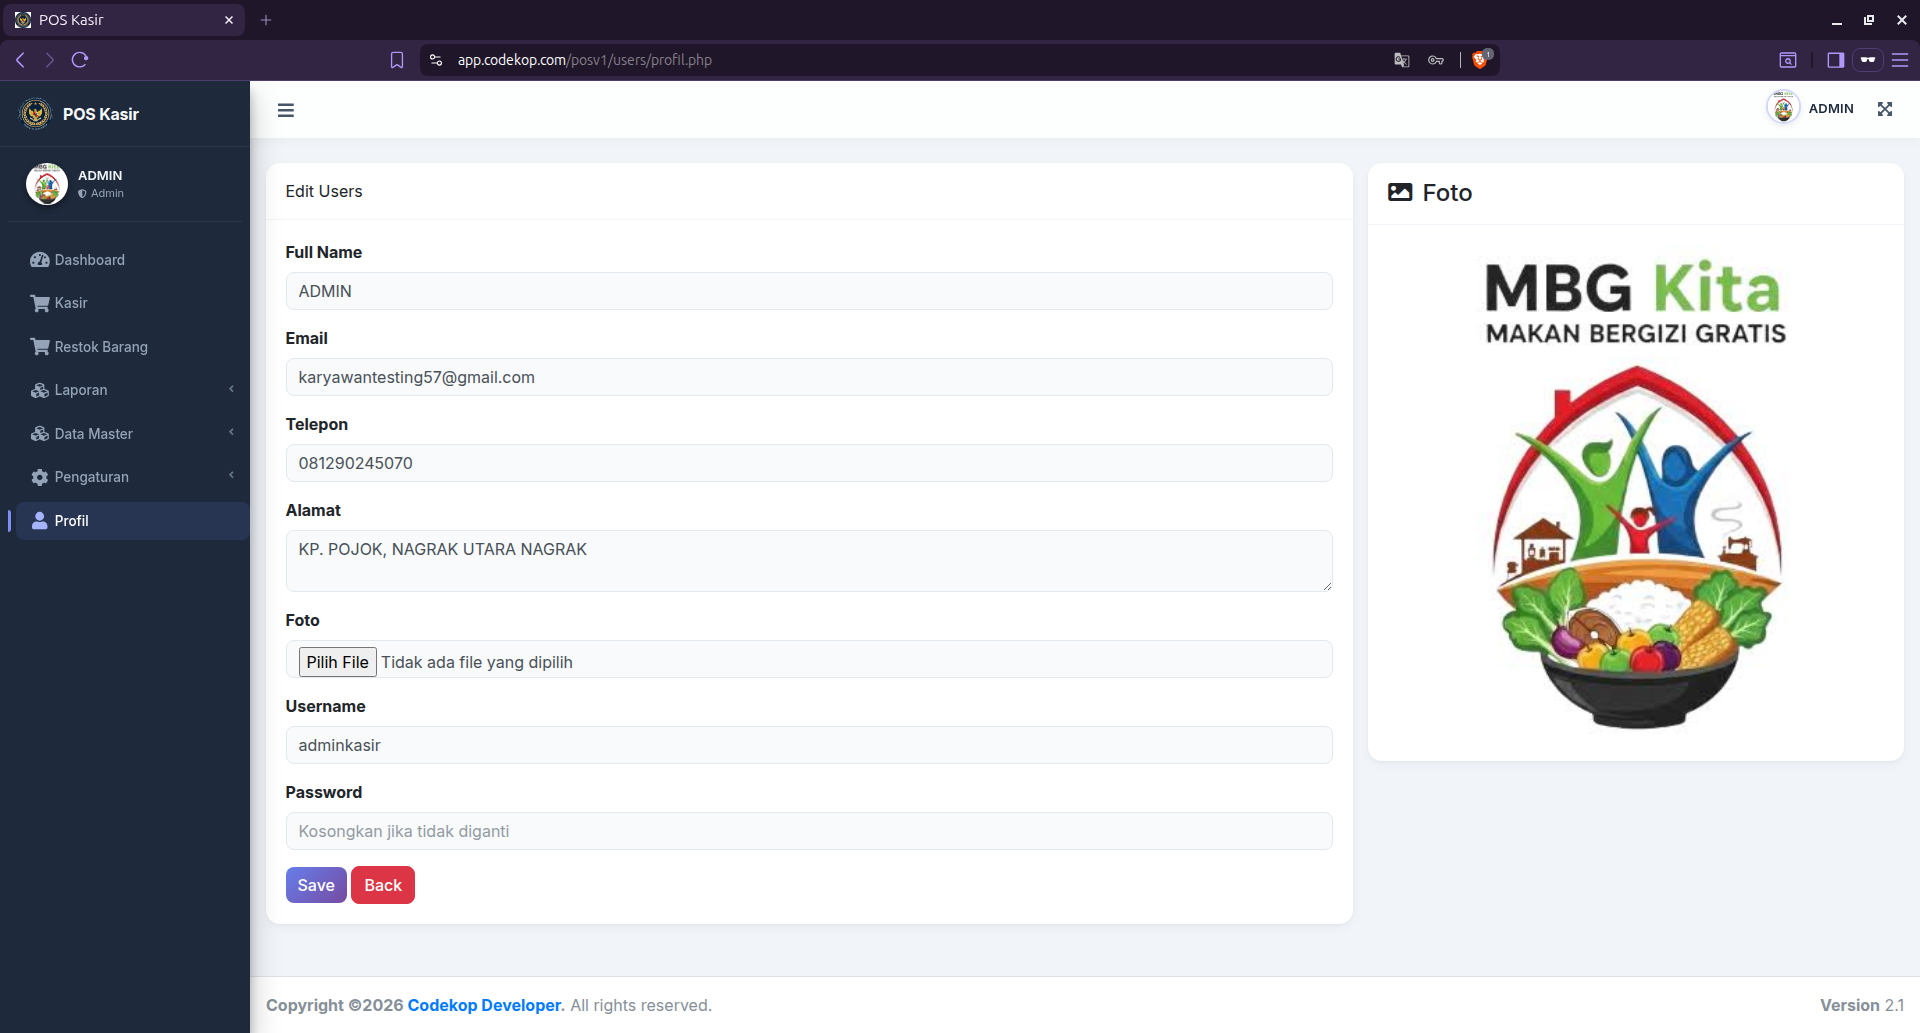Click the red Back button
Screen dimensions: 1920x1033
tap(383, 885)
